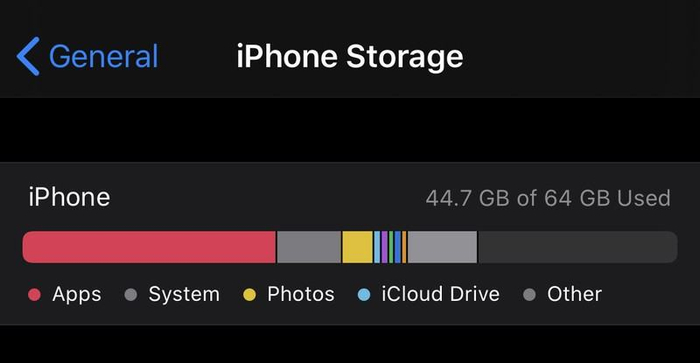Click the unused free space bar section
Screen dimensions: 700x363
tap(578, 247)
